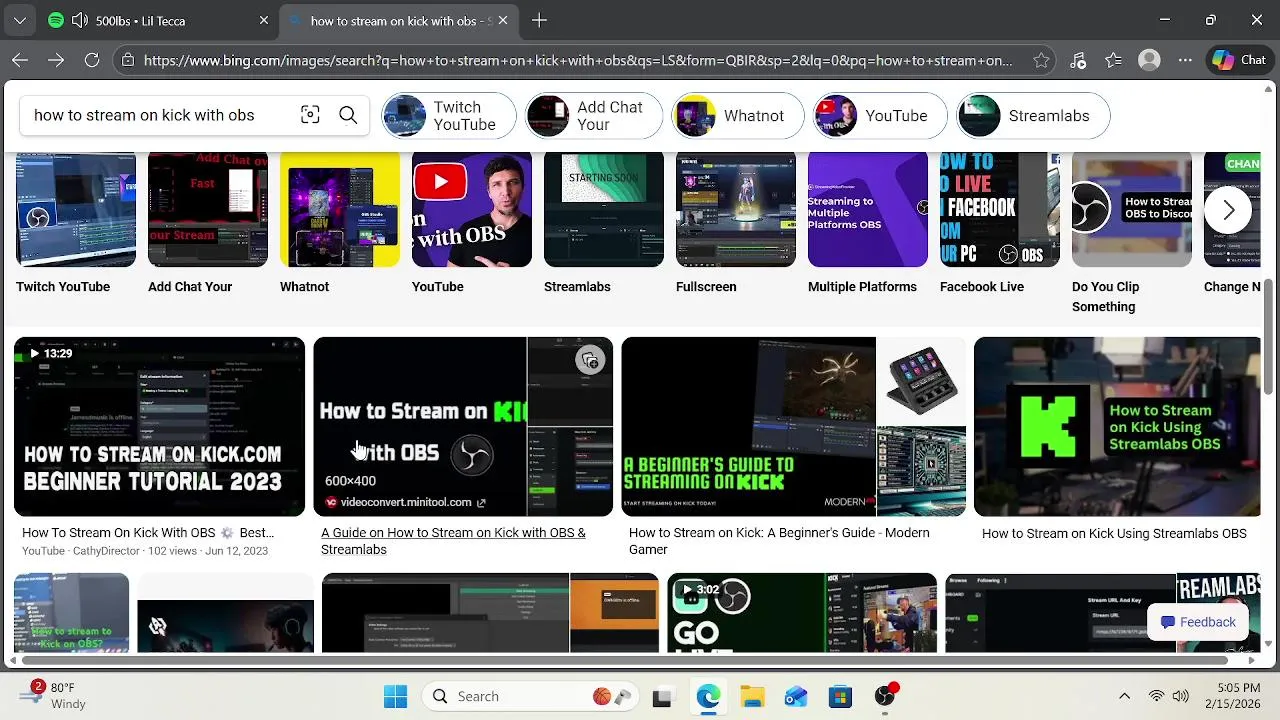The width and height of the screenshot is (1280, 720).
Task: Select the Add Chat Your suggestion chip
Action: coord(594,115)
